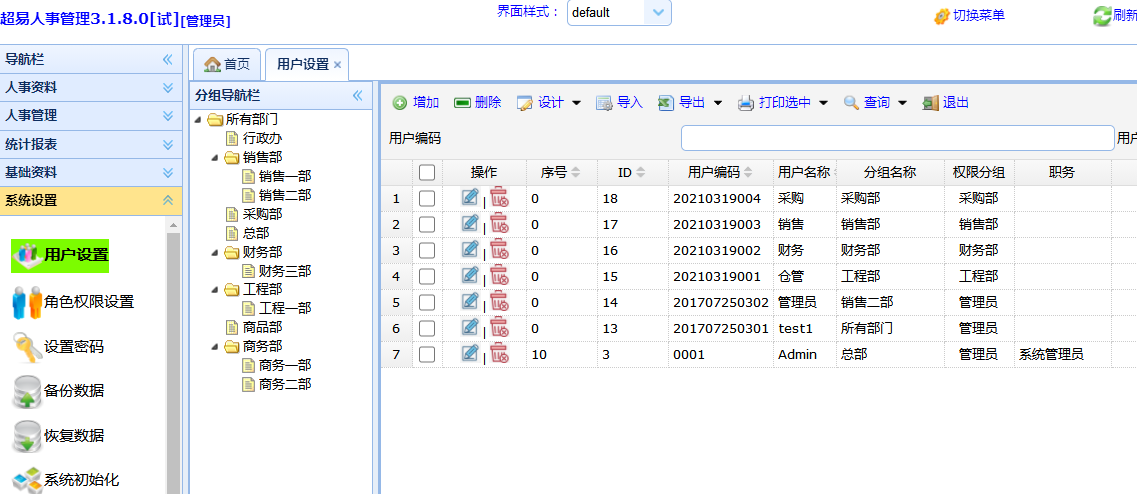Collapse the 销售部 tree node
Screen dimensions: 1137x494
215,157
